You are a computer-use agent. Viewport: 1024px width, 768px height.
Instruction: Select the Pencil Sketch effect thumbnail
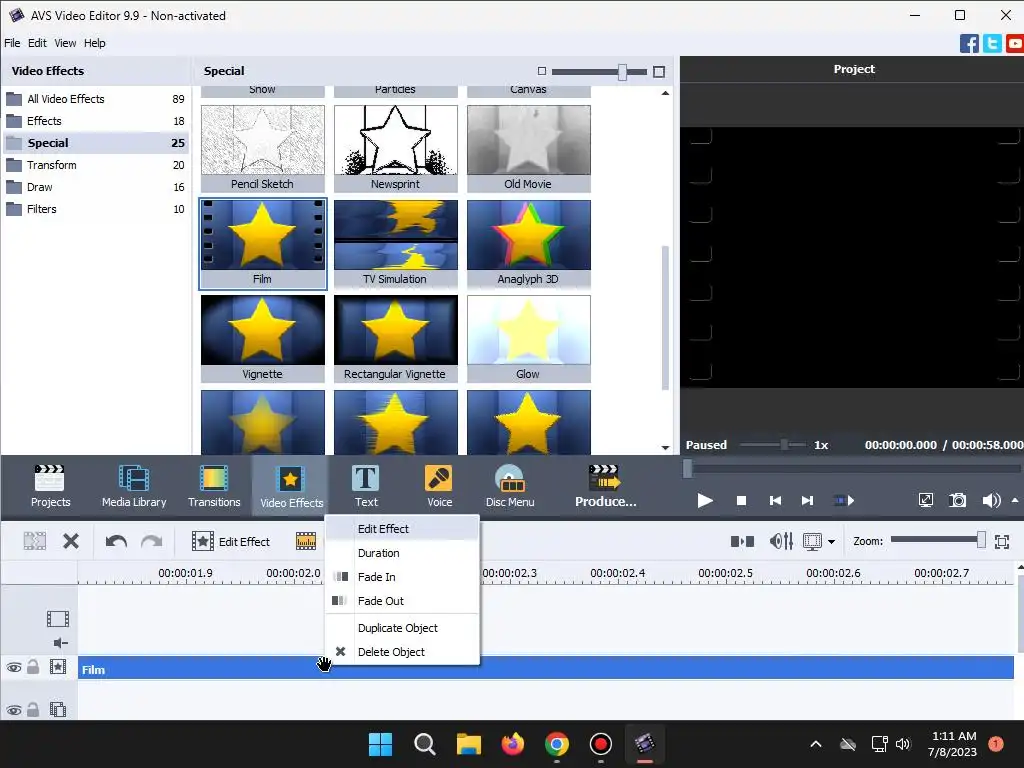tap(263, 148)
